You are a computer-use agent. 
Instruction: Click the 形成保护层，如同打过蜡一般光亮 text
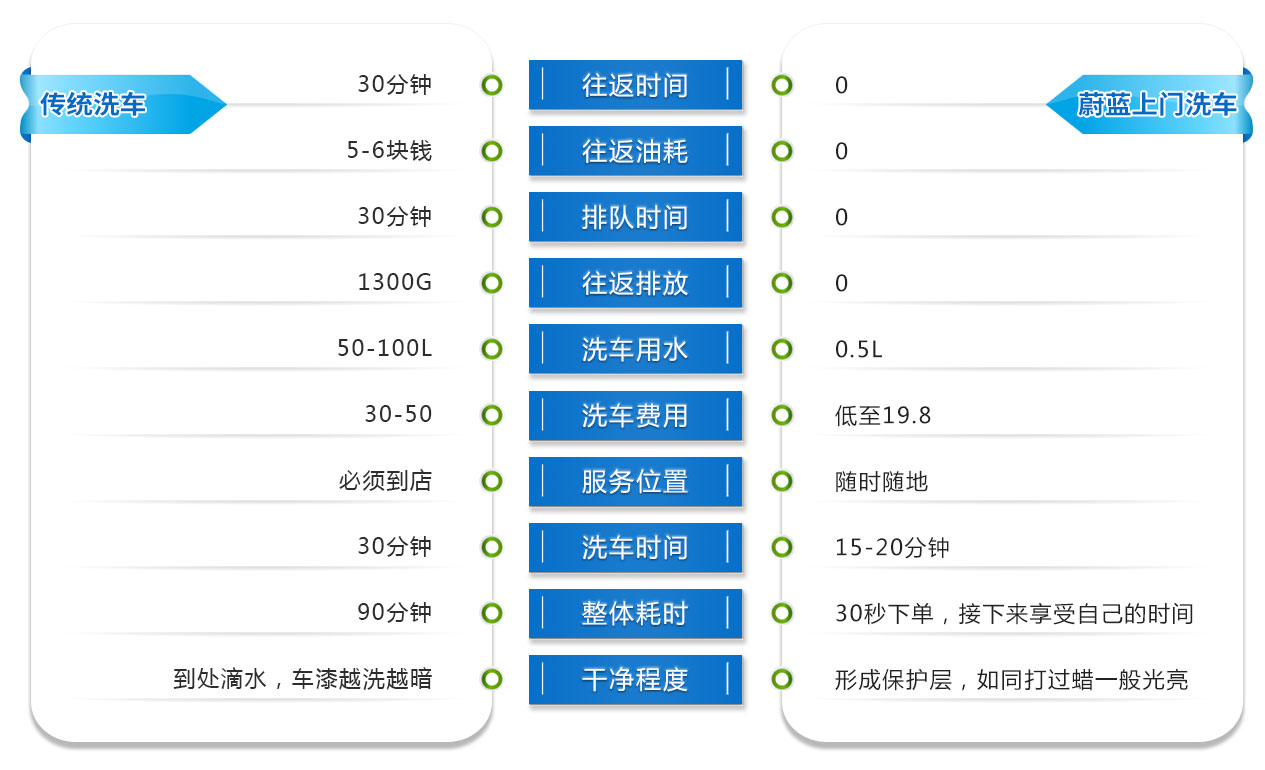coord(1012,679)
